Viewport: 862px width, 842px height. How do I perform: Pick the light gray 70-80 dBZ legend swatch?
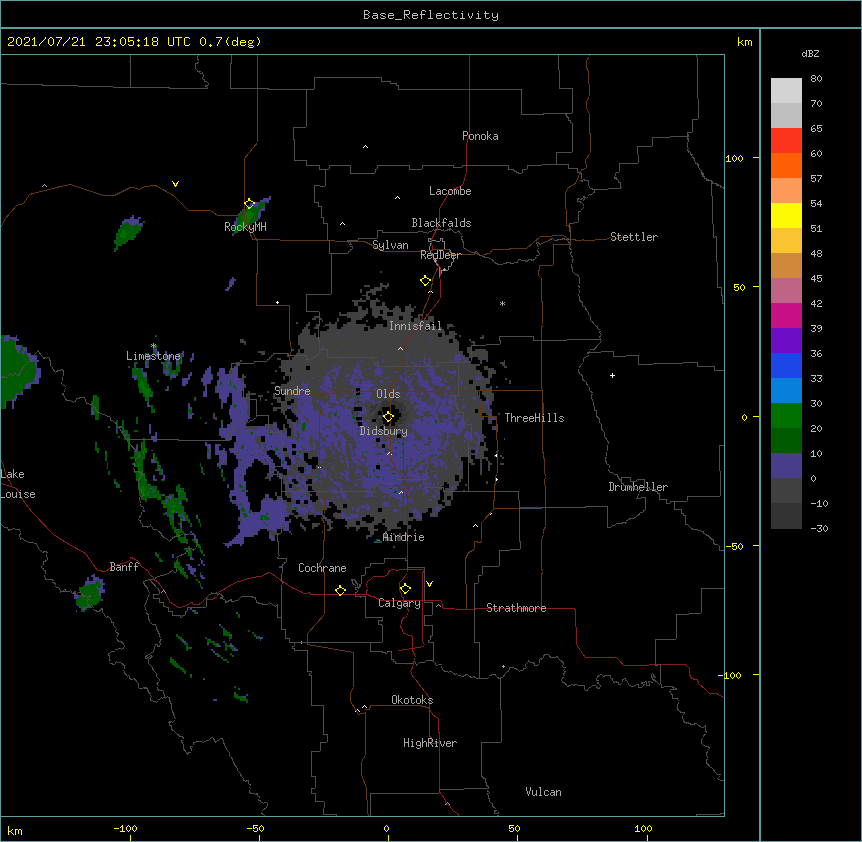point(786,90)
